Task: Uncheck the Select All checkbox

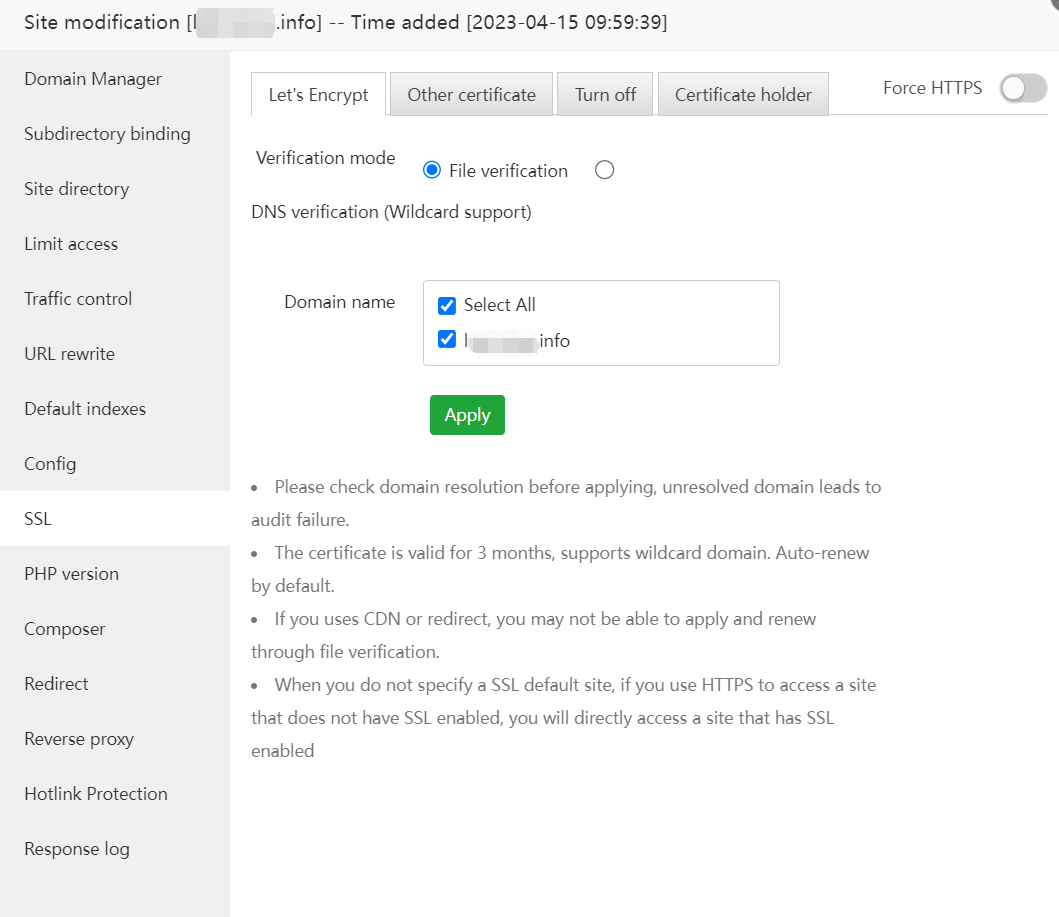Action: (x=447, y=305)
